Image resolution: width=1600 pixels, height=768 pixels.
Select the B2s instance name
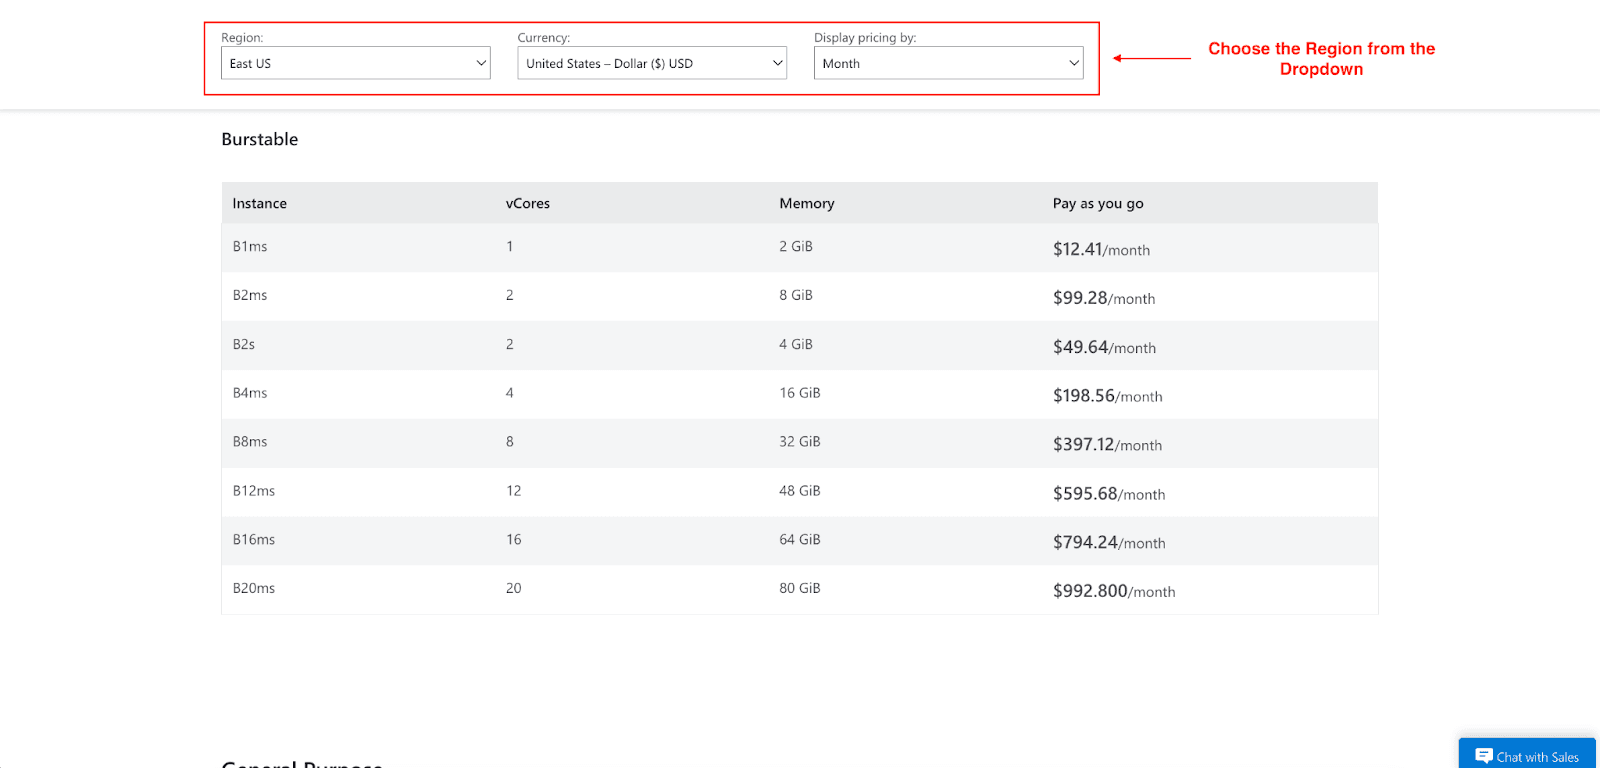(244, 344)
